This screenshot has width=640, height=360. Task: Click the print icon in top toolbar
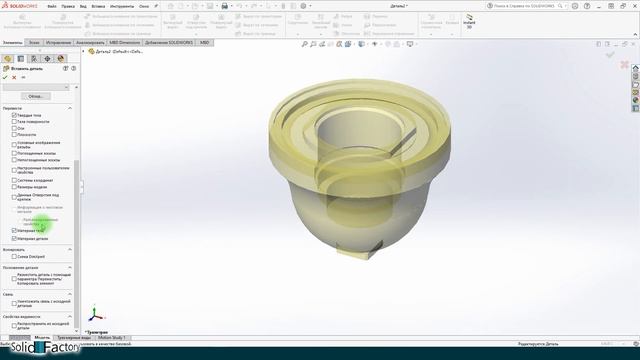(224, 6)
